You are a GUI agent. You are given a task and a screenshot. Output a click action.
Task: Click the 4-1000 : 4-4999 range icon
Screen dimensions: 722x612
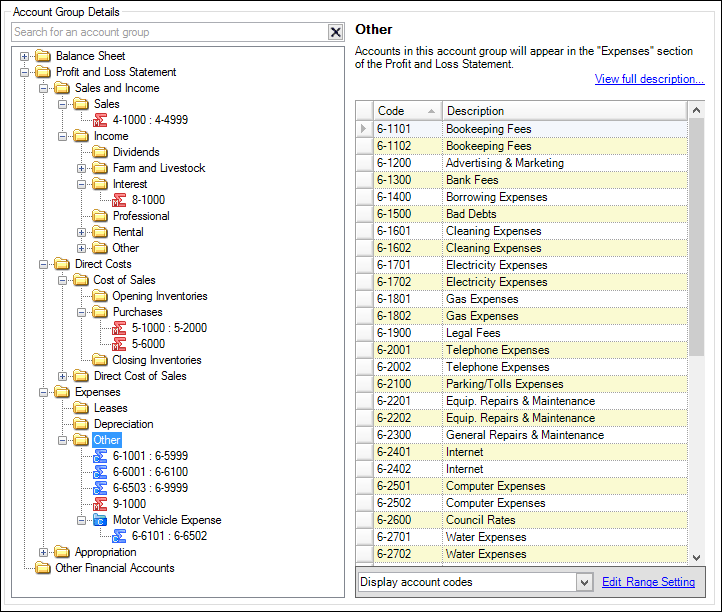[x=100, y=120]
